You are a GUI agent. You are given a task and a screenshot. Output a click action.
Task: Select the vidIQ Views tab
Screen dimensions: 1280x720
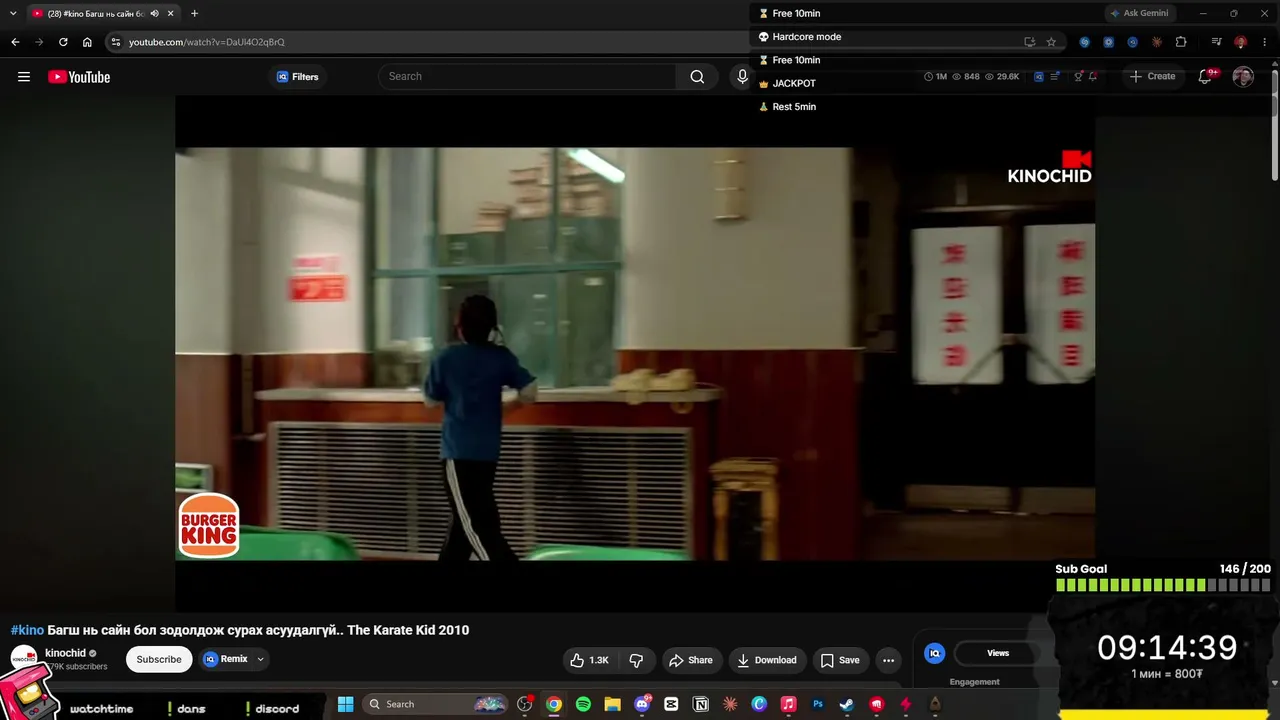coord(998,653)
